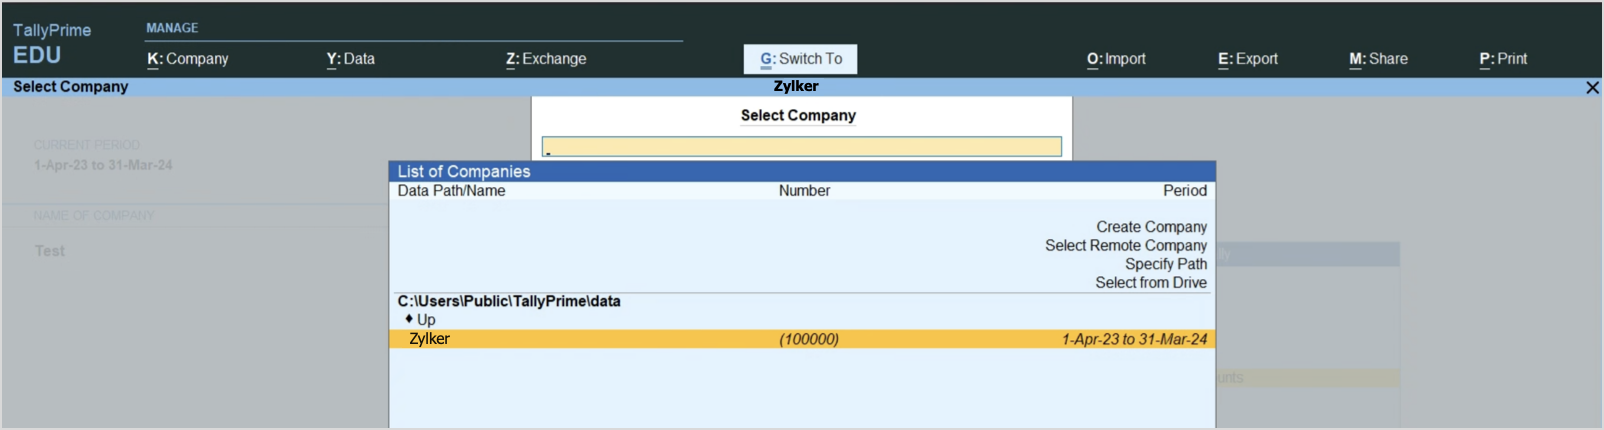Click the C:\Users\Public\TallyPrime\data path entry

509,301
